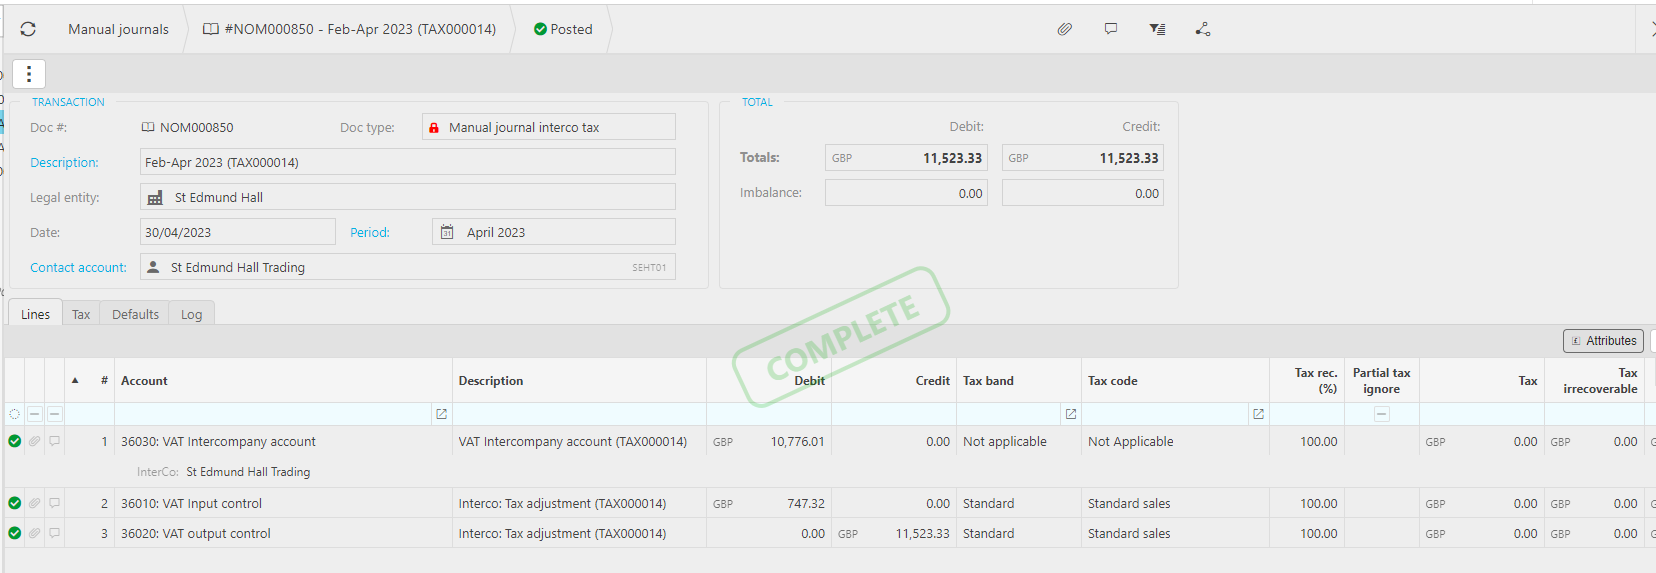This screenshot has width=1656, height=573.
Task: Open the Tax band filter lookup icon
Action: [x=1071, y=414]
